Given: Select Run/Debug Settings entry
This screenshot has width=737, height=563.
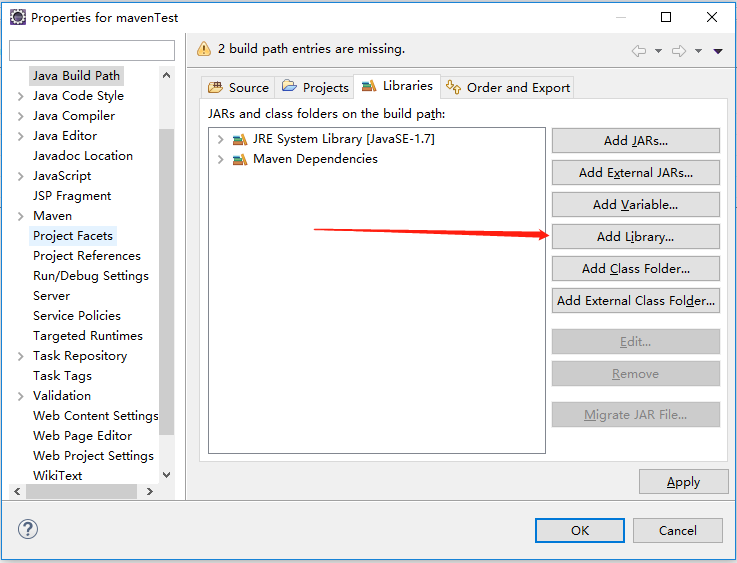Looking at the screenshot, I should (91, 276).
